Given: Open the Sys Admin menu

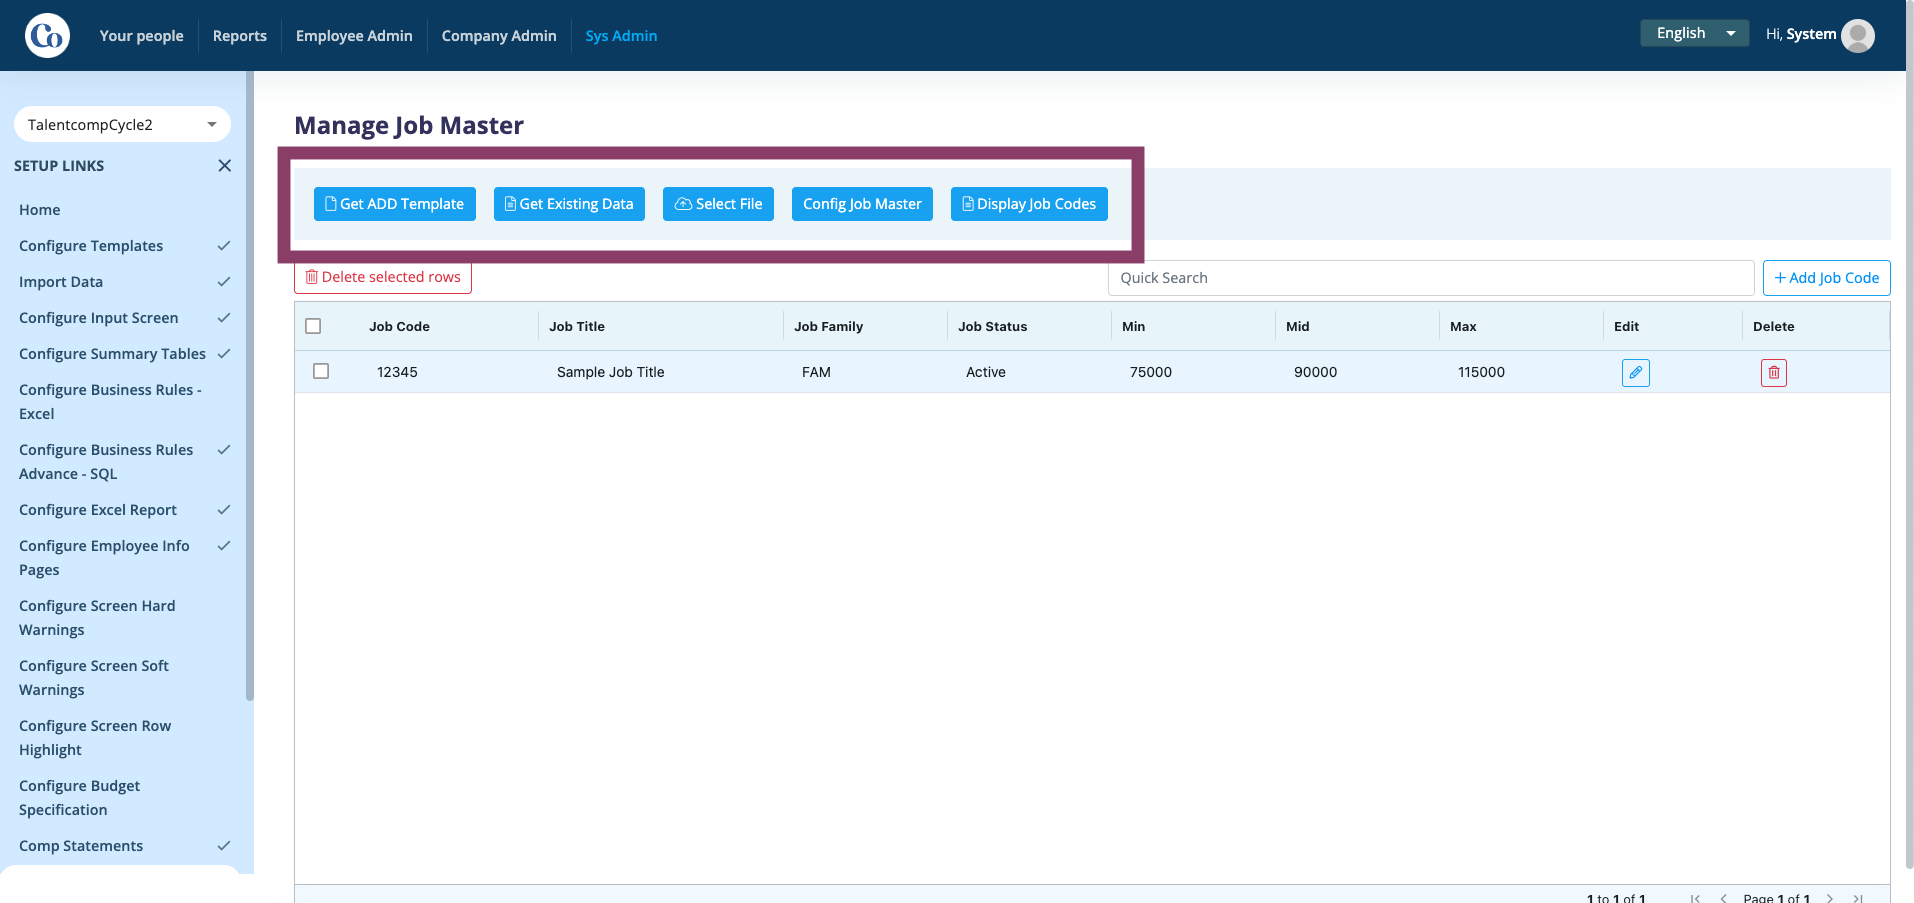Looking at the screenshot, I should pos(621,36).
